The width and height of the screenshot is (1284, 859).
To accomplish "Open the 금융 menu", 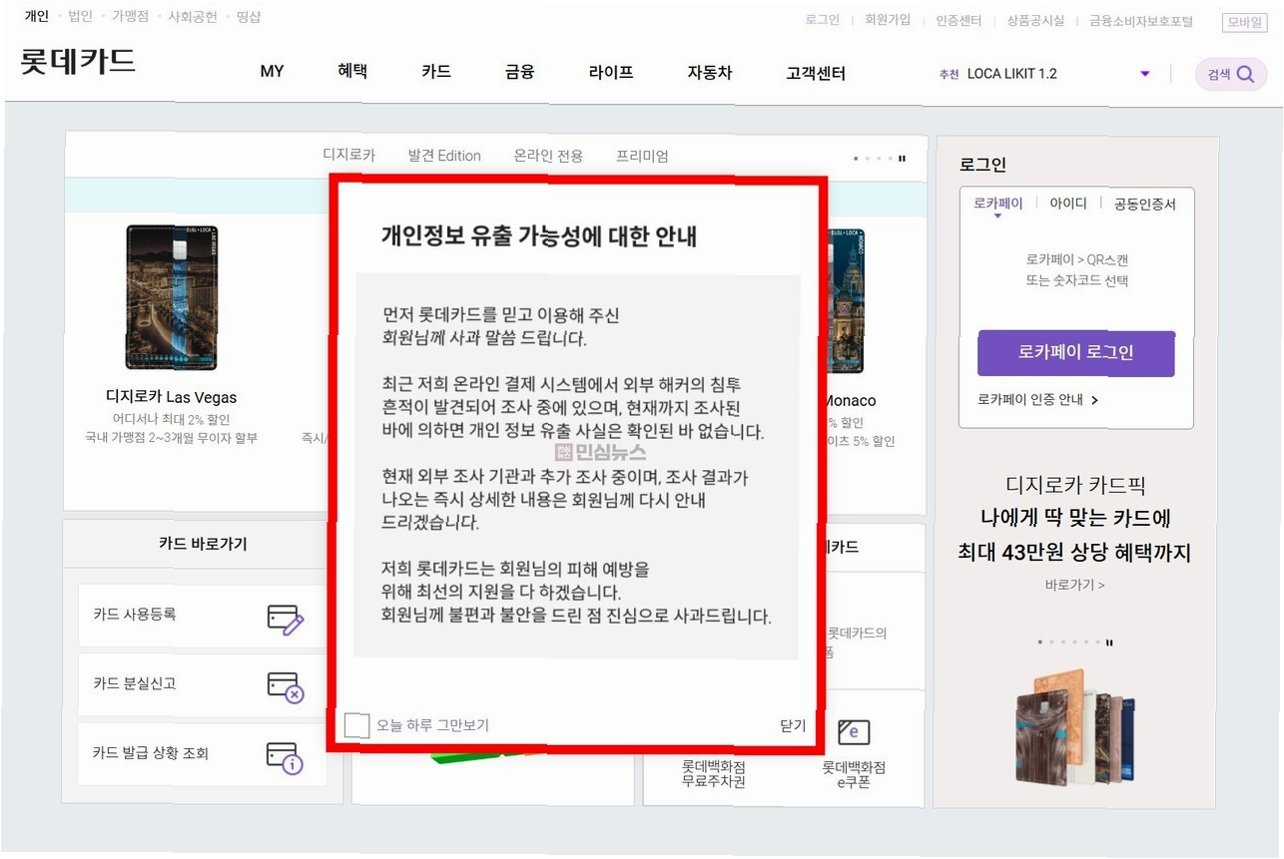I will (x=520, y=72).
